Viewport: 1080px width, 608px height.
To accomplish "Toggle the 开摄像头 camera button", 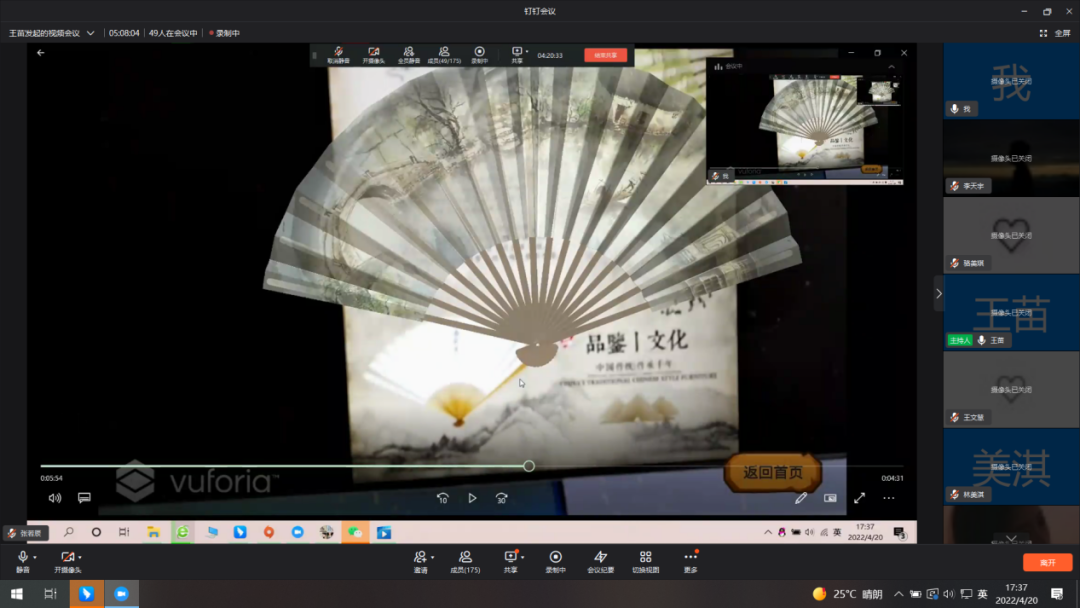I will (67, 557).
